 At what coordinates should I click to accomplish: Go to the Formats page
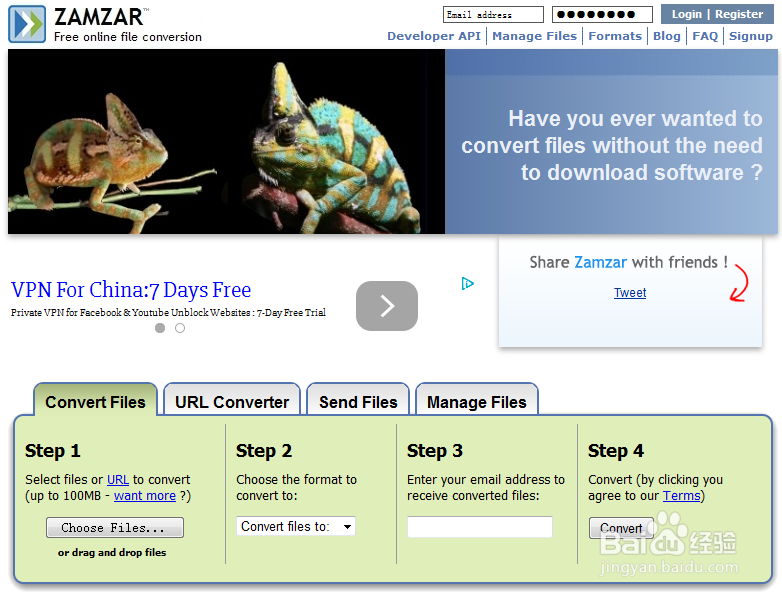615,36
